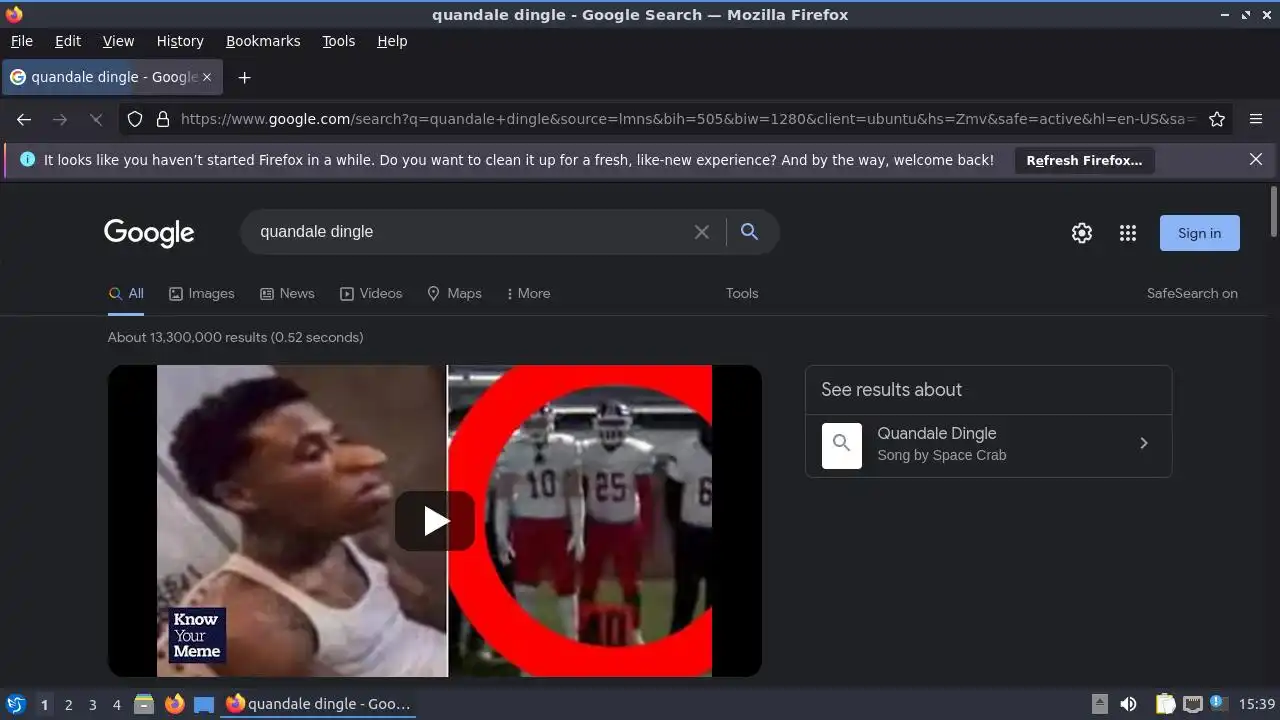Open clipboard manager tray icon

[1165, 704]
